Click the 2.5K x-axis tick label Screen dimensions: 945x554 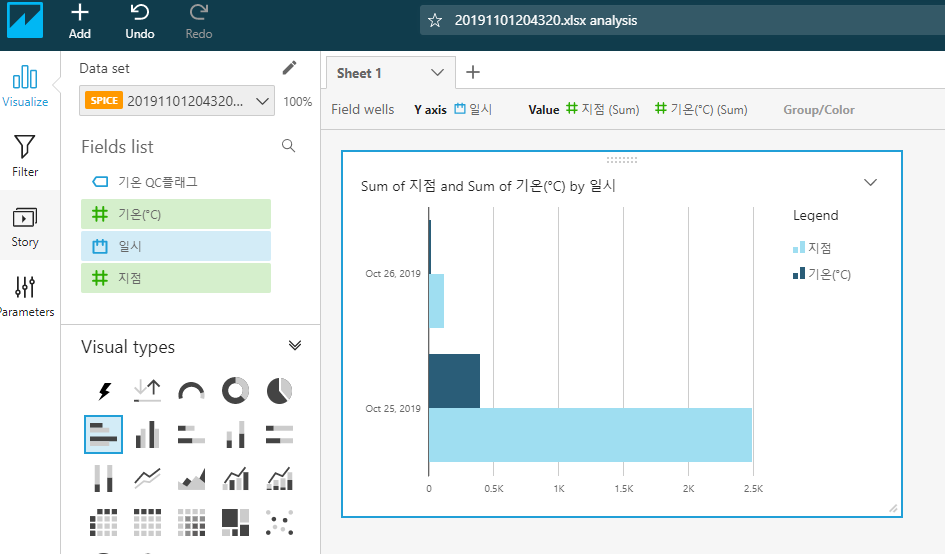coord(753,488)
